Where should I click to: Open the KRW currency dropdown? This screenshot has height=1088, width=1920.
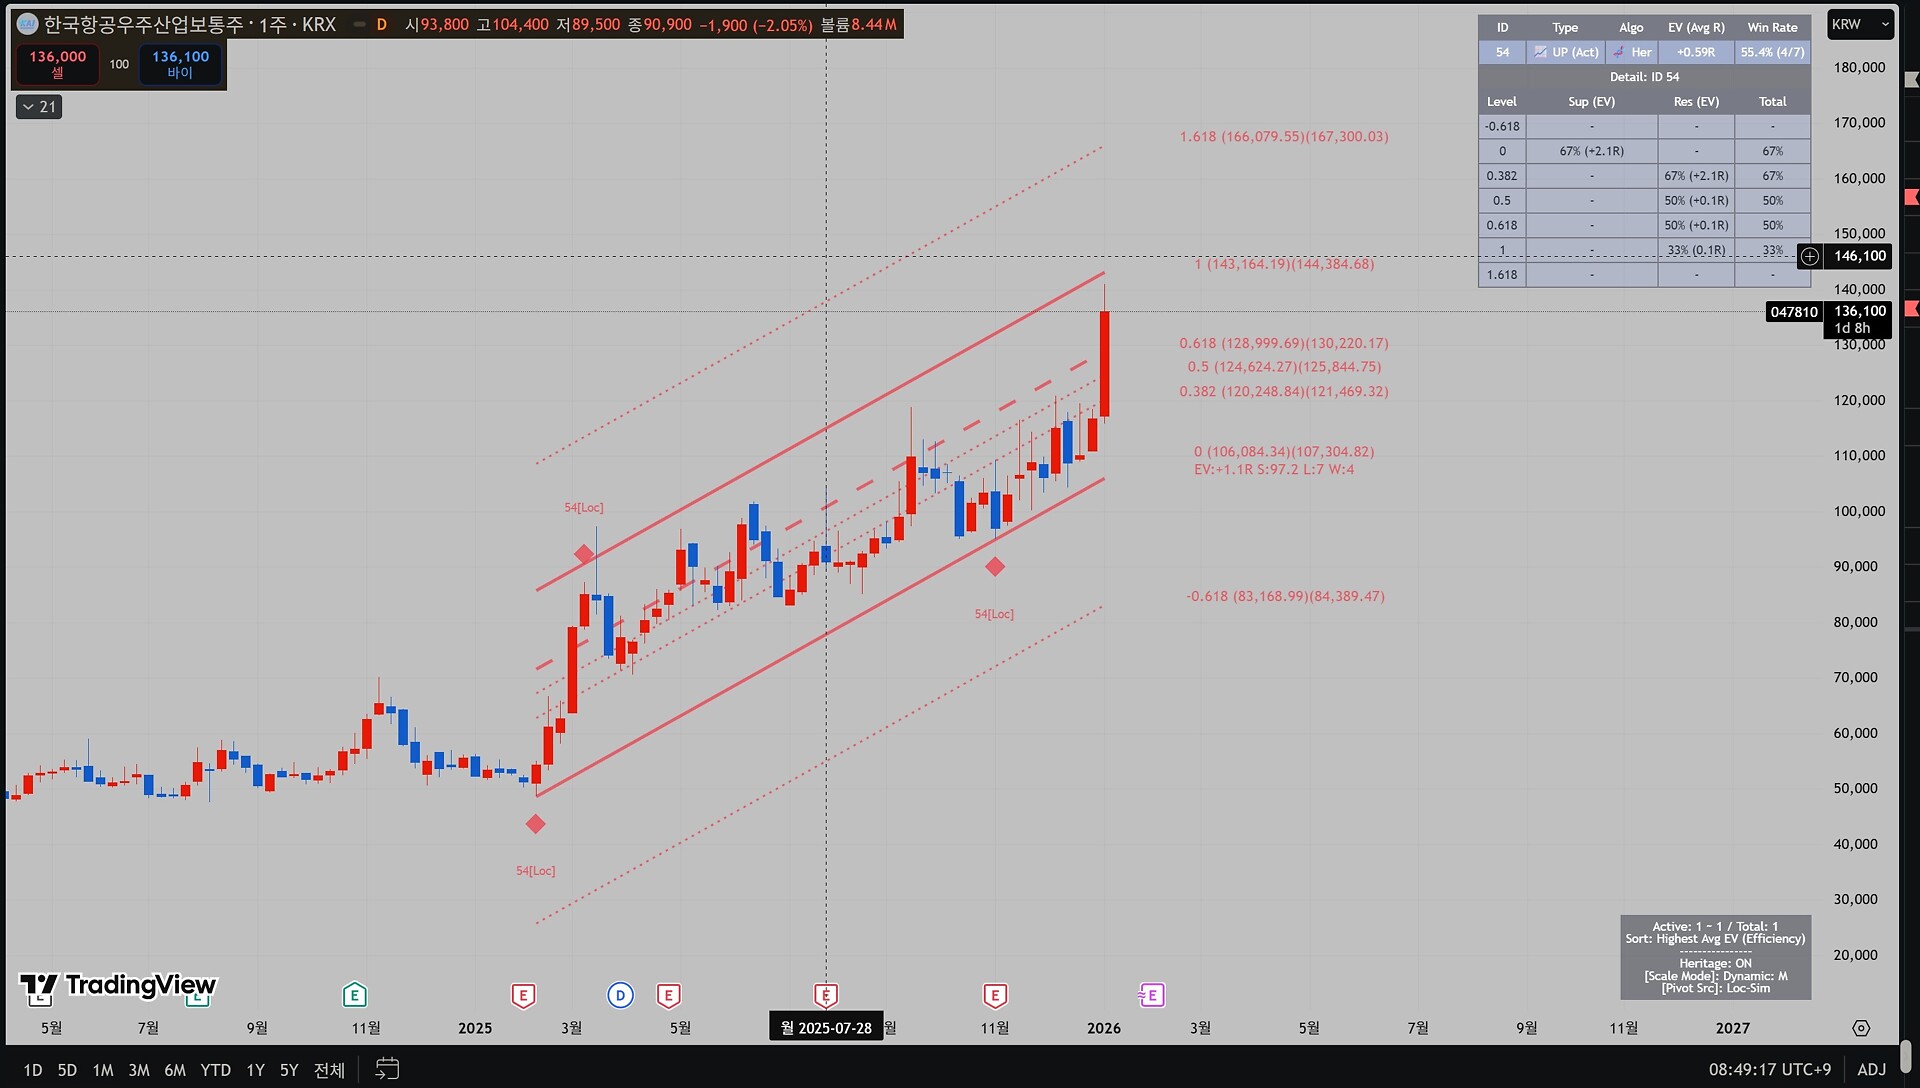point(1859,24)
